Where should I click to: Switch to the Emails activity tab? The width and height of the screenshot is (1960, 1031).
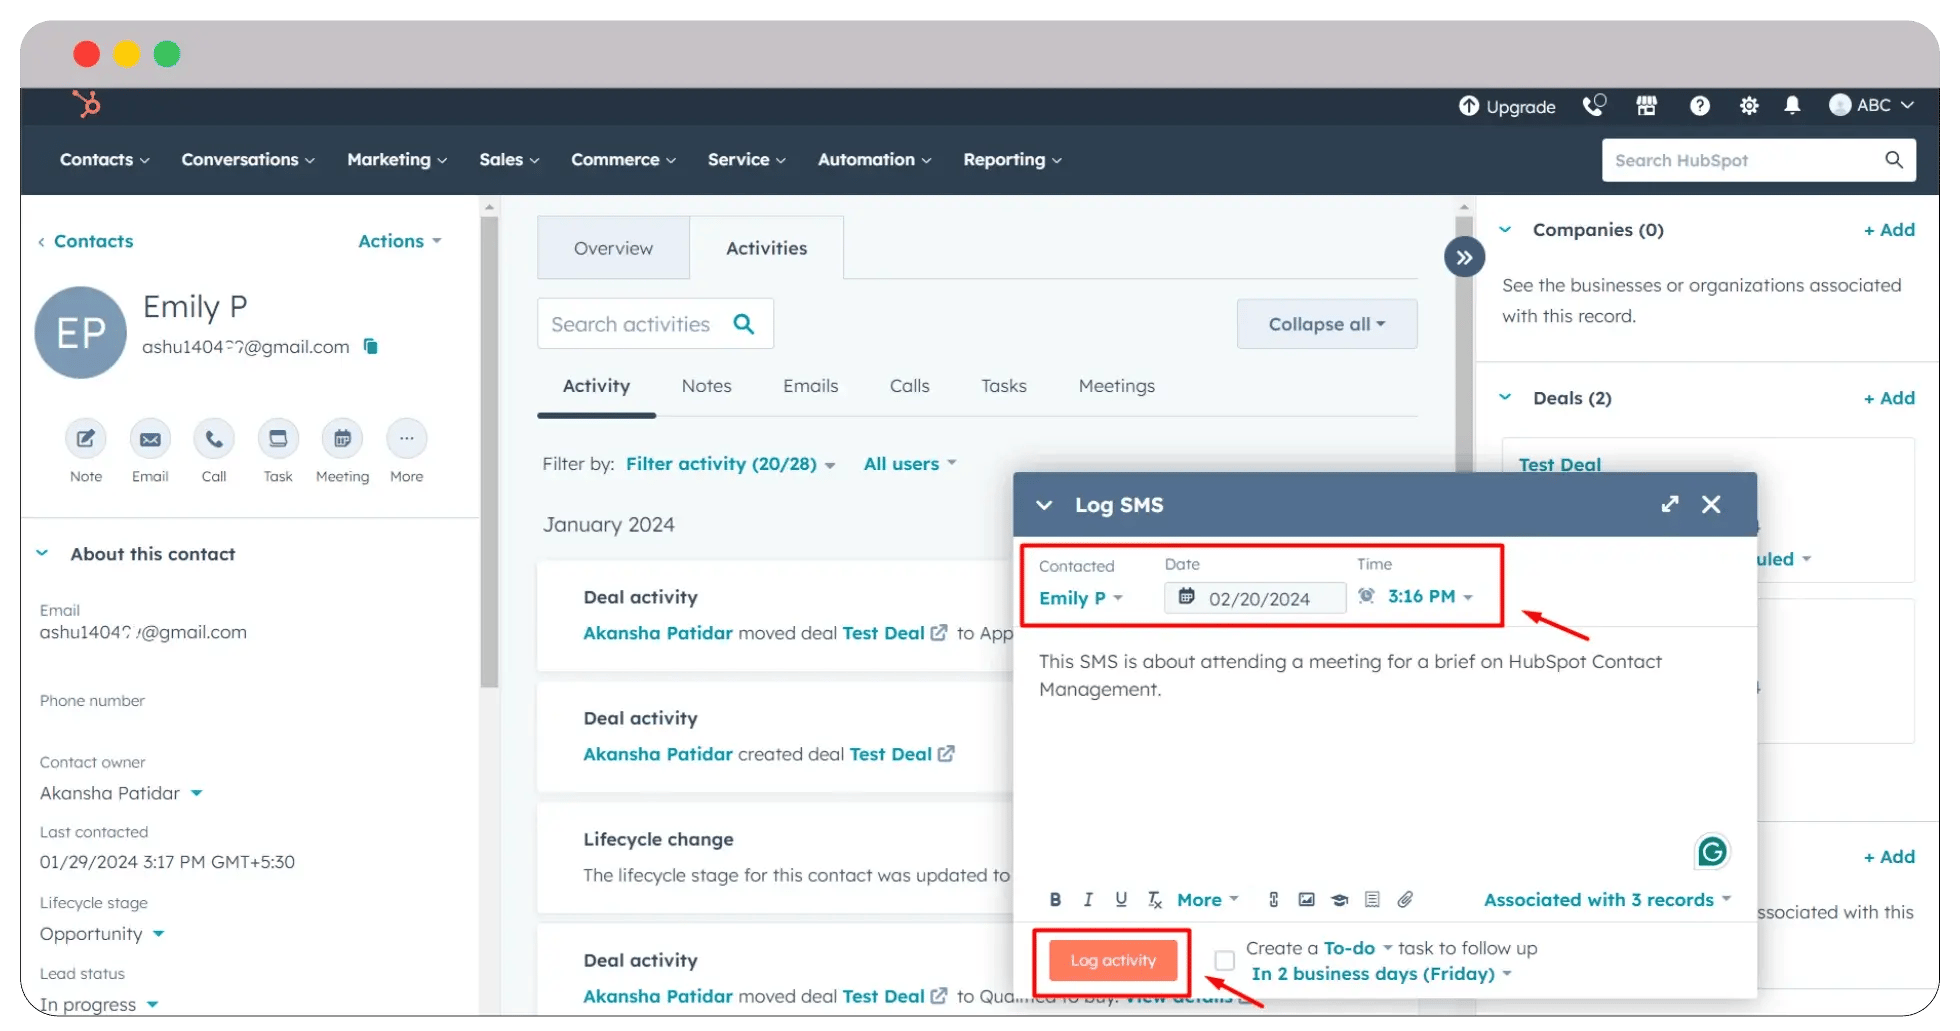tap(811, 385)
